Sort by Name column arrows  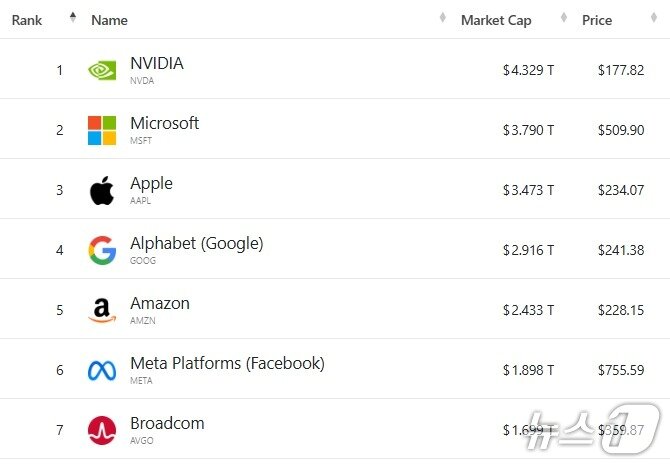pos(442,17)
